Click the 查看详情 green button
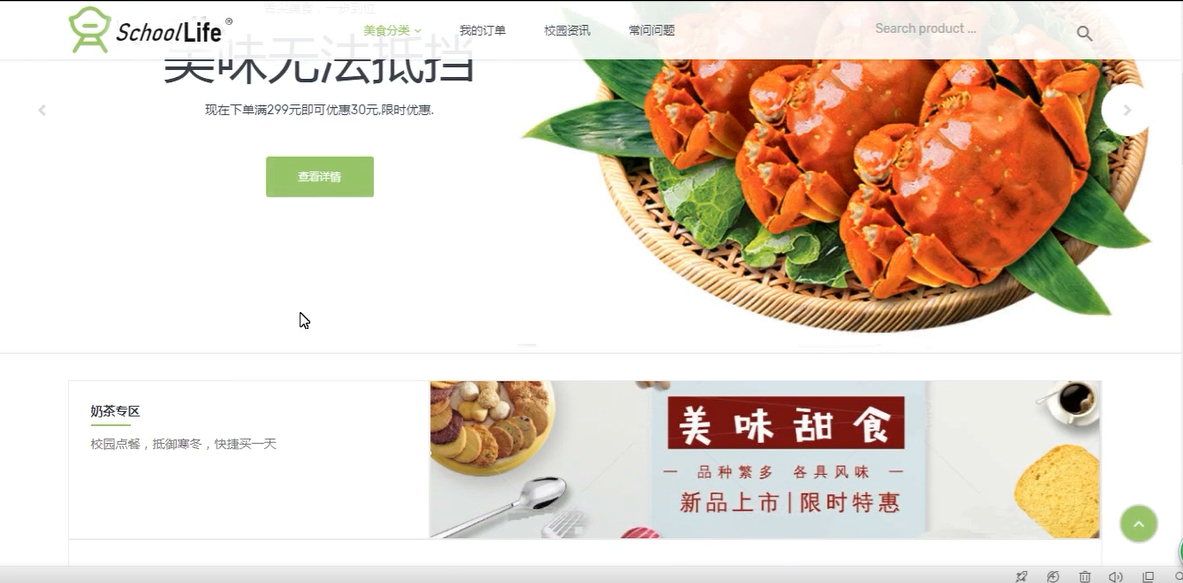 [320, 176]
